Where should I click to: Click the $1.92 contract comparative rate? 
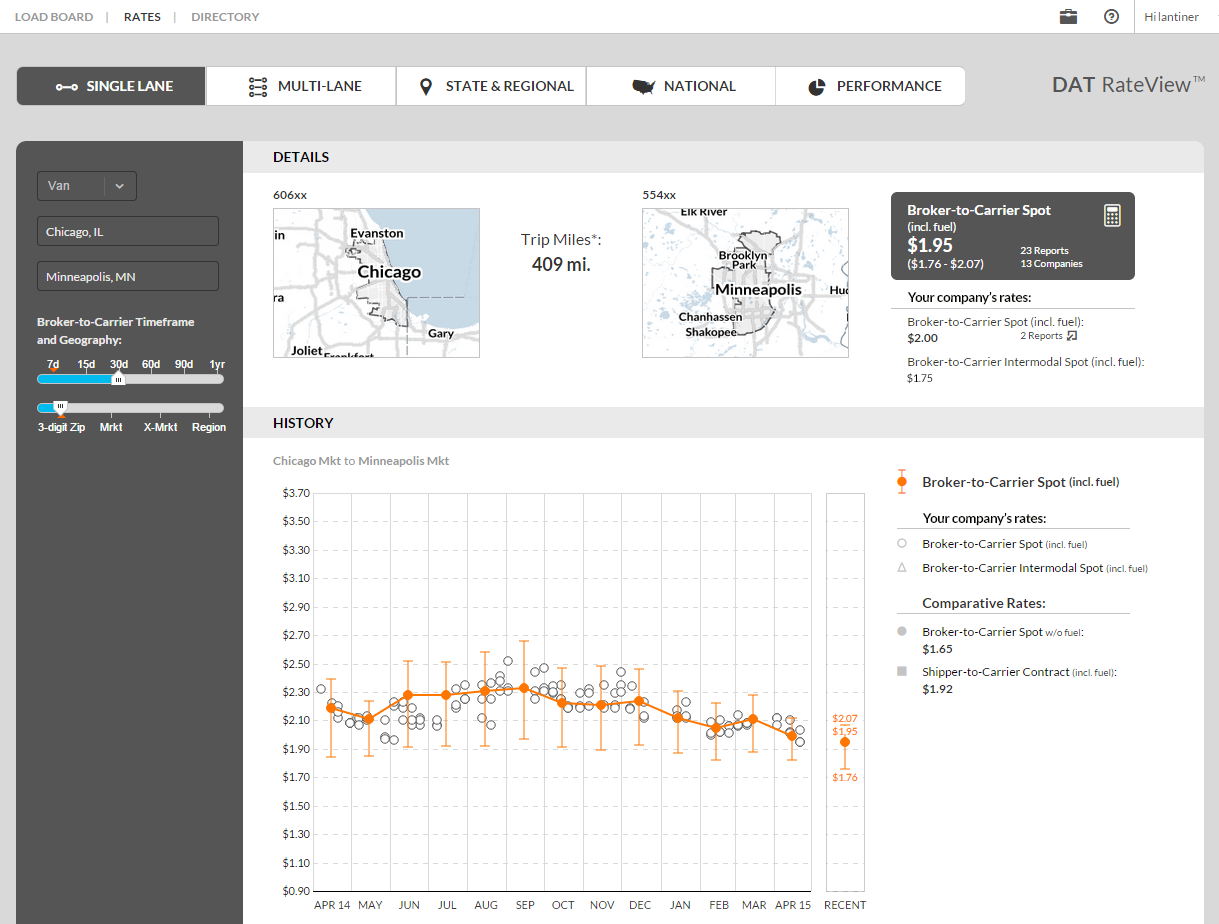937,689
